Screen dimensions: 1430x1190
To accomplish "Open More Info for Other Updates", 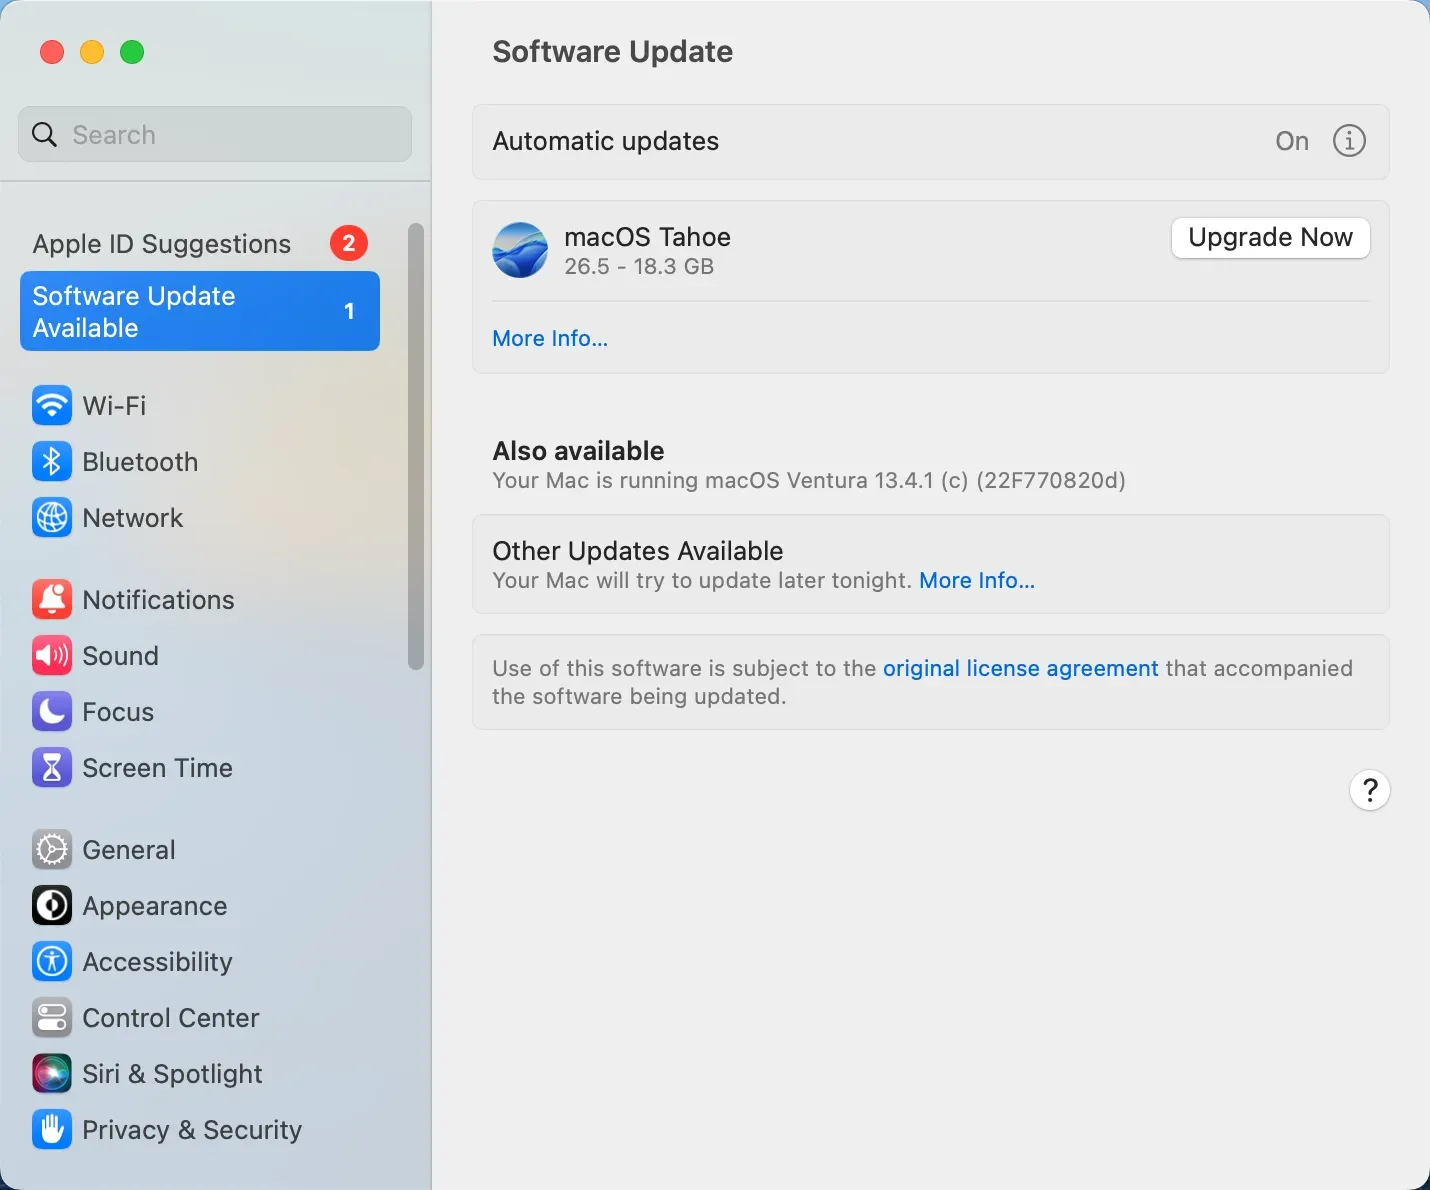I will pyautogui.click(x=977, y=580).
